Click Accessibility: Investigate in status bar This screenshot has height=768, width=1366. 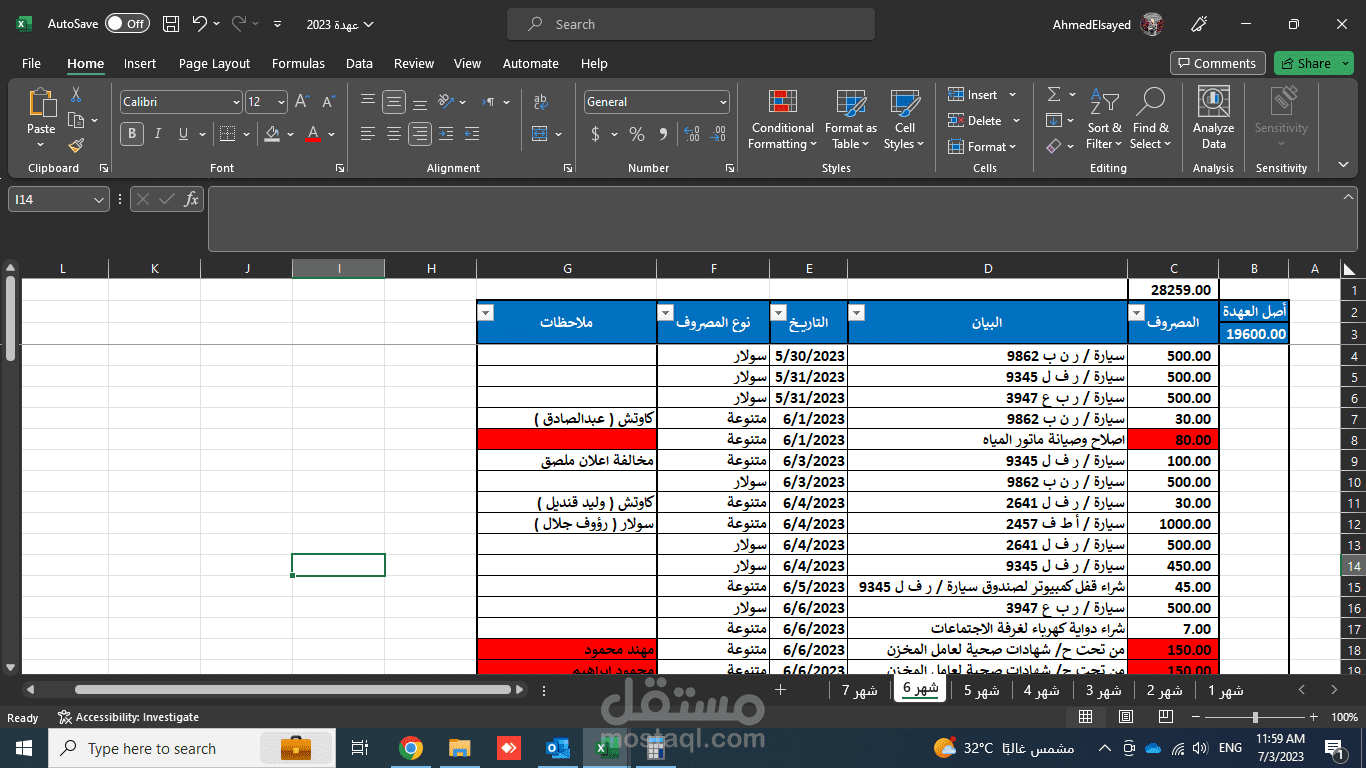pos(128,717)
